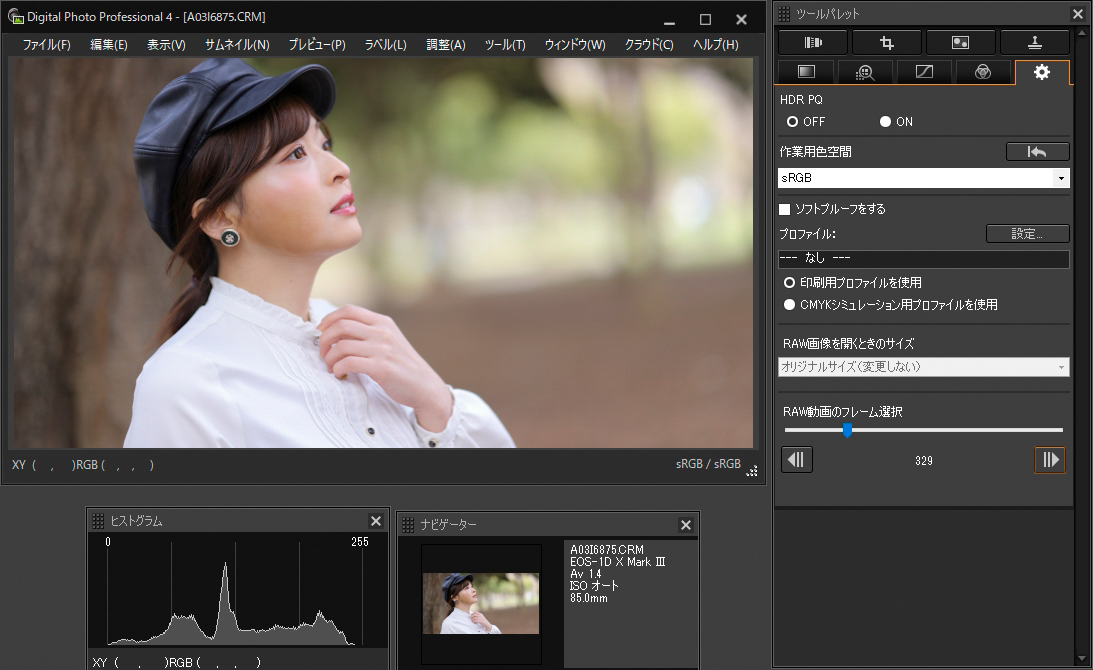Advance to next RAW movie frame
1093x670 pixels.
[1050, 460]
